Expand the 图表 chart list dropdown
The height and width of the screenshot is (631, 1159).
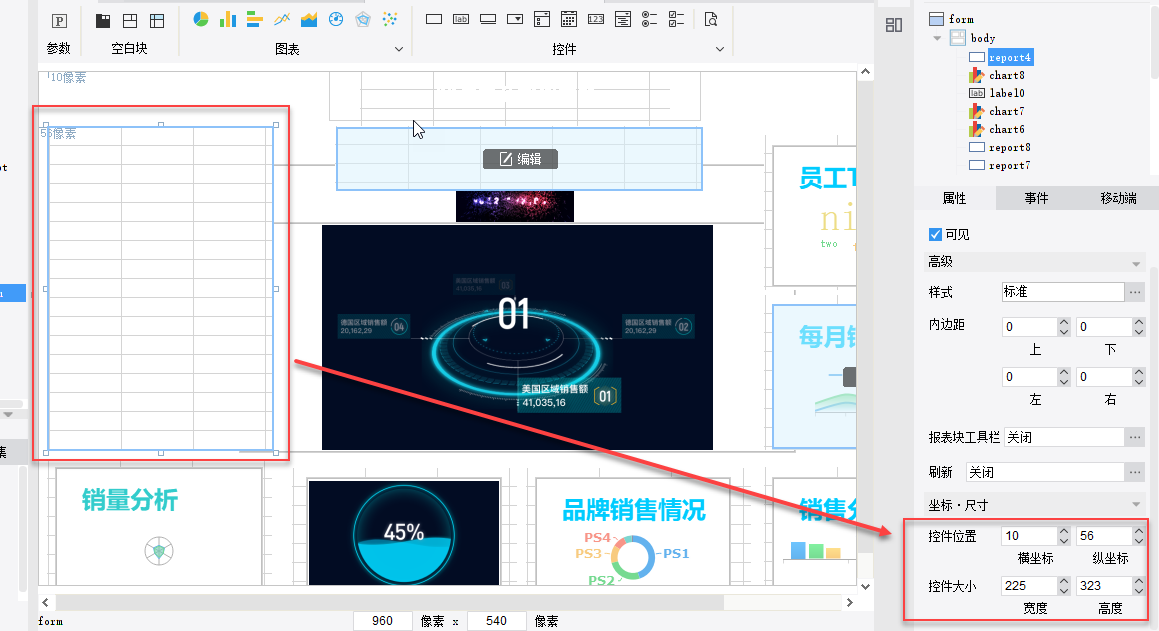pos(399,49)
